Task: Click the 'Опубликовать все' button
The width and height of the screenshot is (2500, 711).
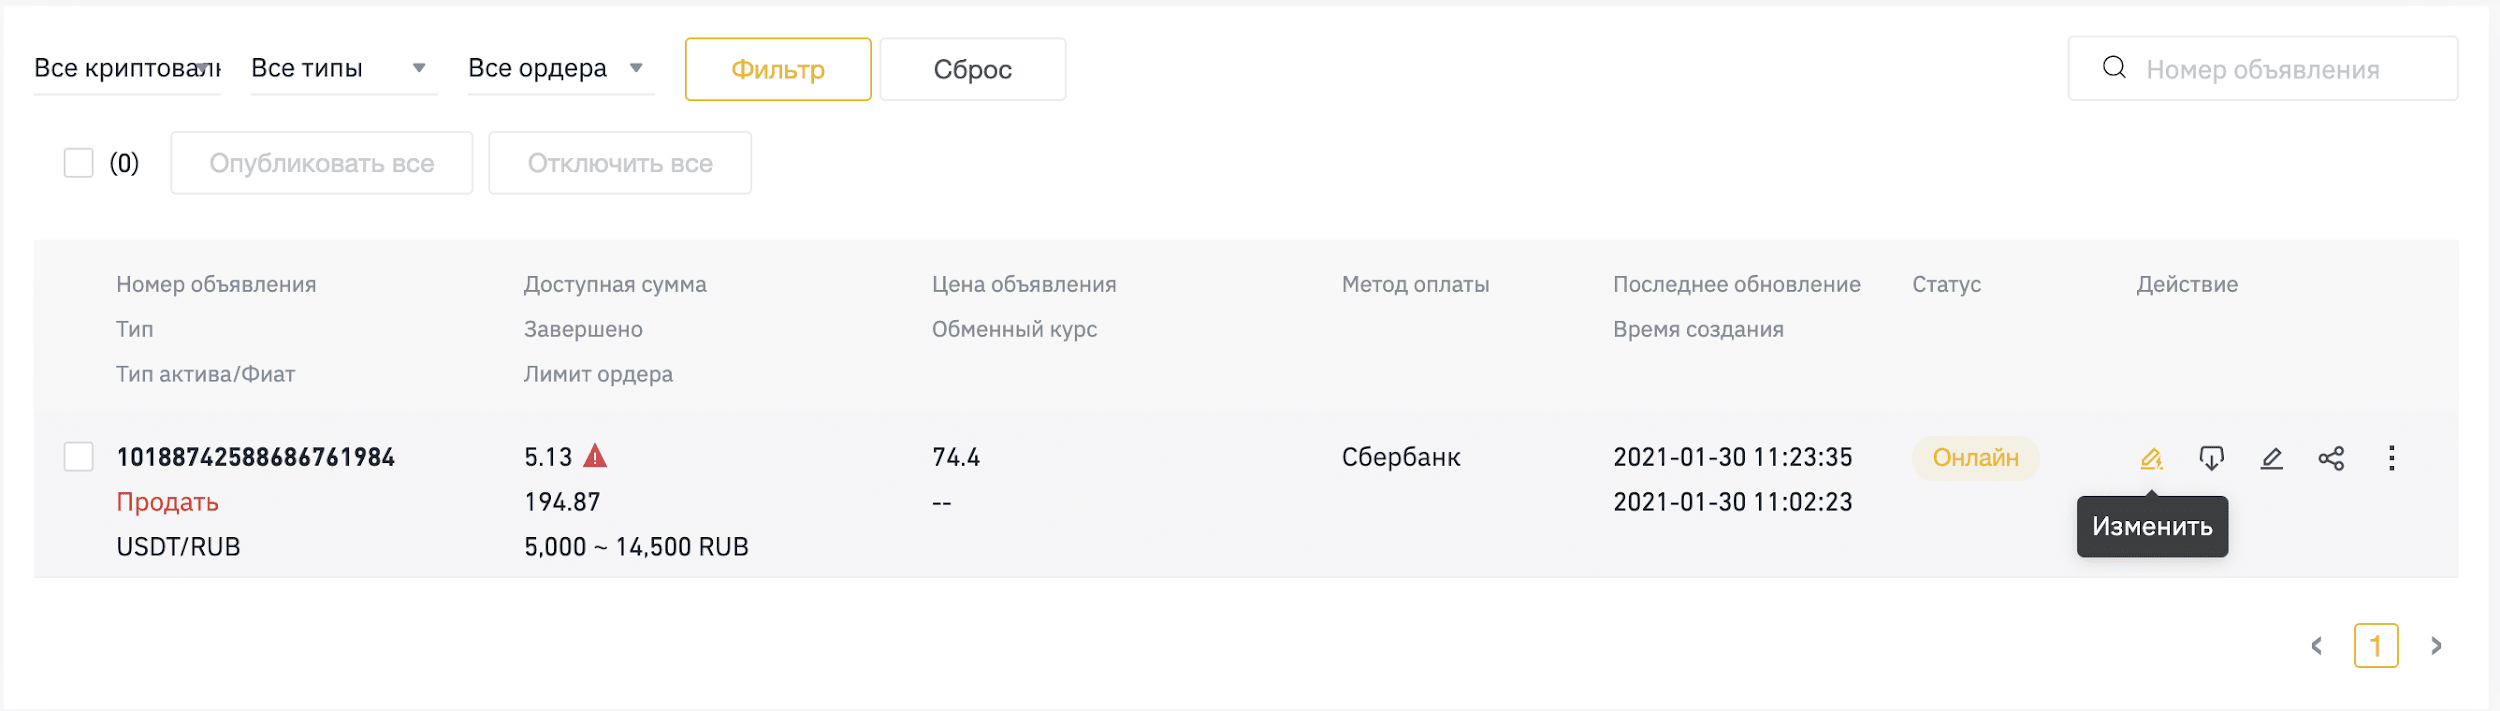Action: pyautogui.click(x=322, y=163)
